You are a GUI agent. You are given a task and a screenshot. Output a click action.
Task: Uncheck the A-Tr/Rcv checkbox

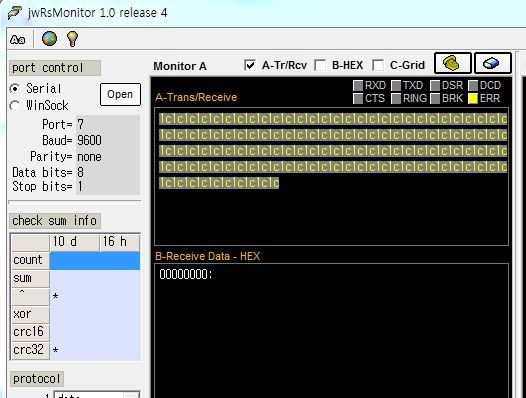[250, 65]
